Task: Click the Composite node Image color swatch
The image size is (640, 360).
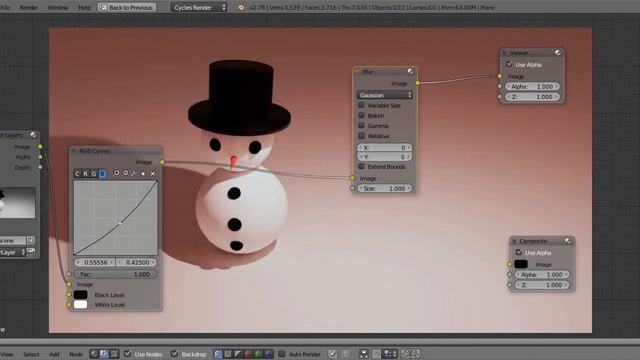Action: tap(521, 264)
